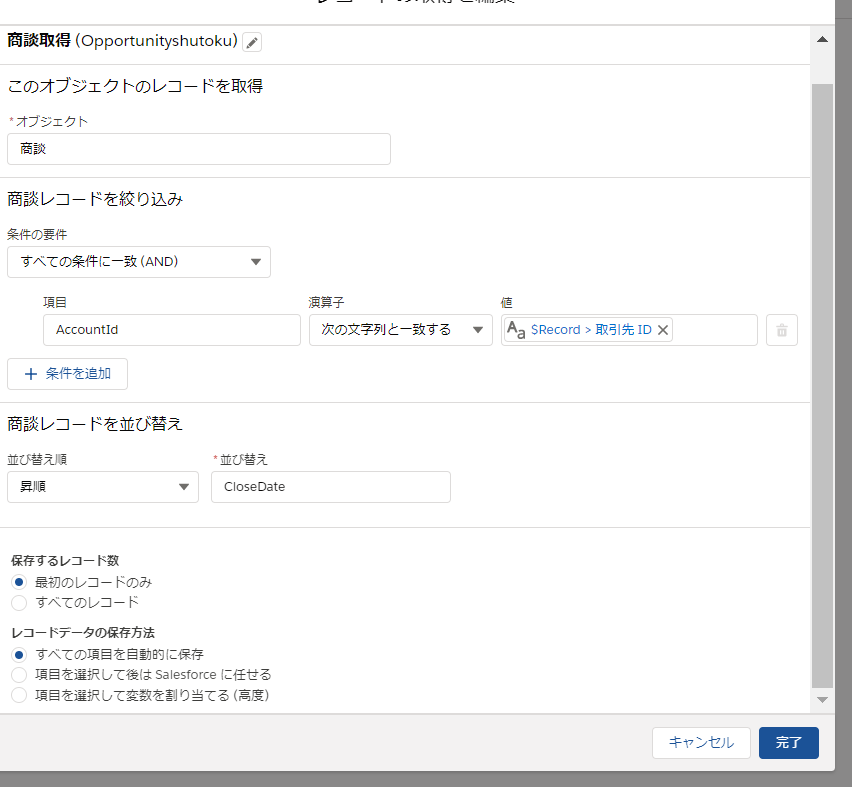The height and width of the screenshot is (787, 852).
Task: Open the 演算子 dropdown showing 次の文字列と一致する
Action: coord(400,329)
